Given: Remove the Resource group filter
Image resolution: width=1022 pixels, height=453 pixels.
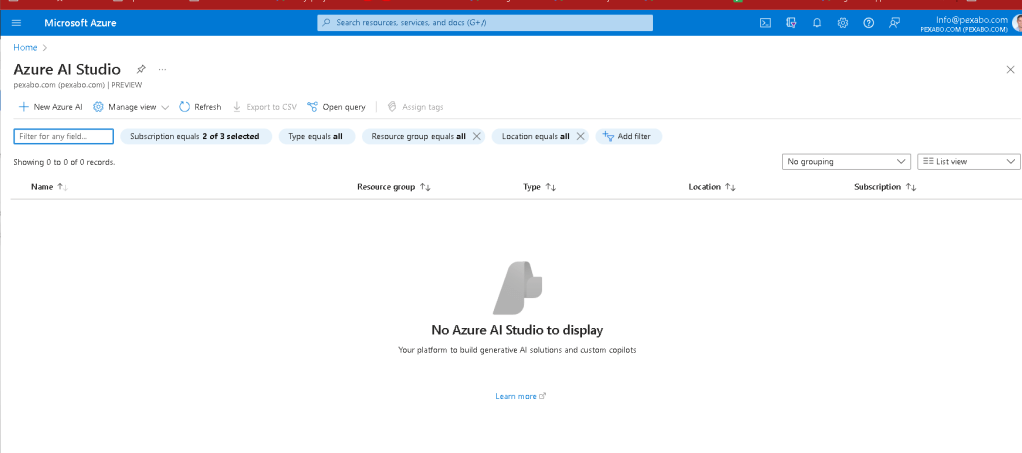Looking at the screenshot, I should point(476,136).
